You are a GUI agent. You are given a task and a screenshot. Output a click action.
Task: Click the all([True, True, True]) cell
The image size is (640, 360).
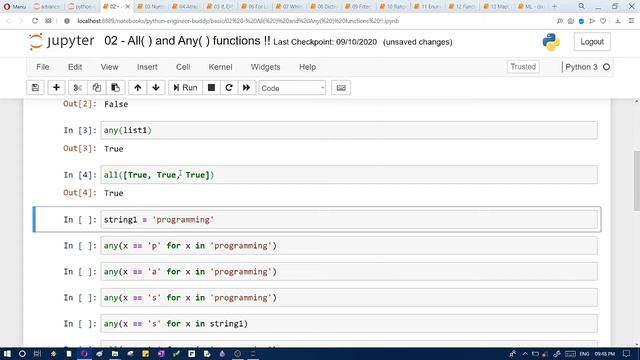[x=349, y=175]
